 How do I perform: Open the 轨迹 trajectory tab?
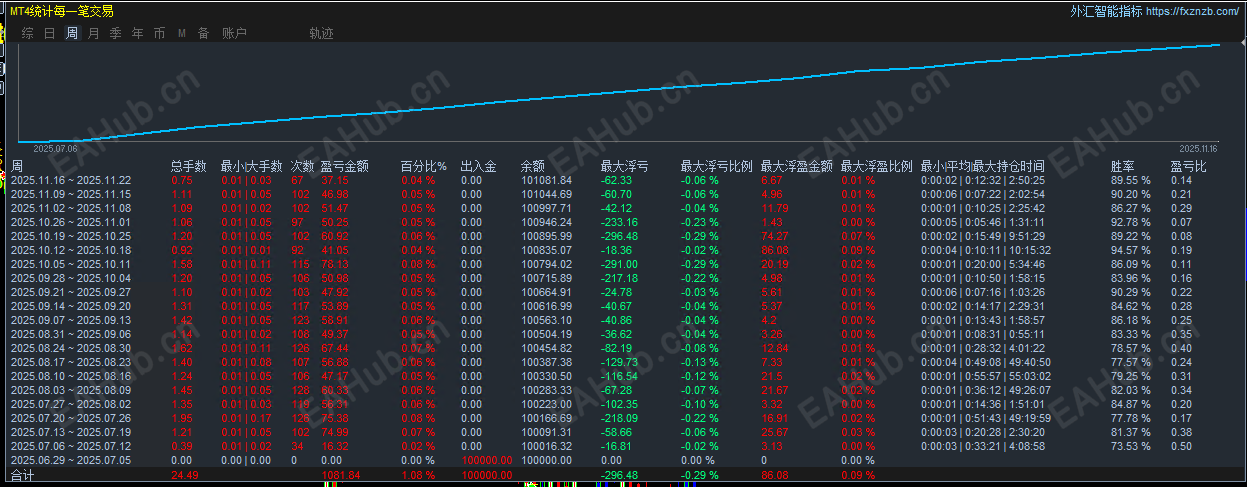pos(322,33)
